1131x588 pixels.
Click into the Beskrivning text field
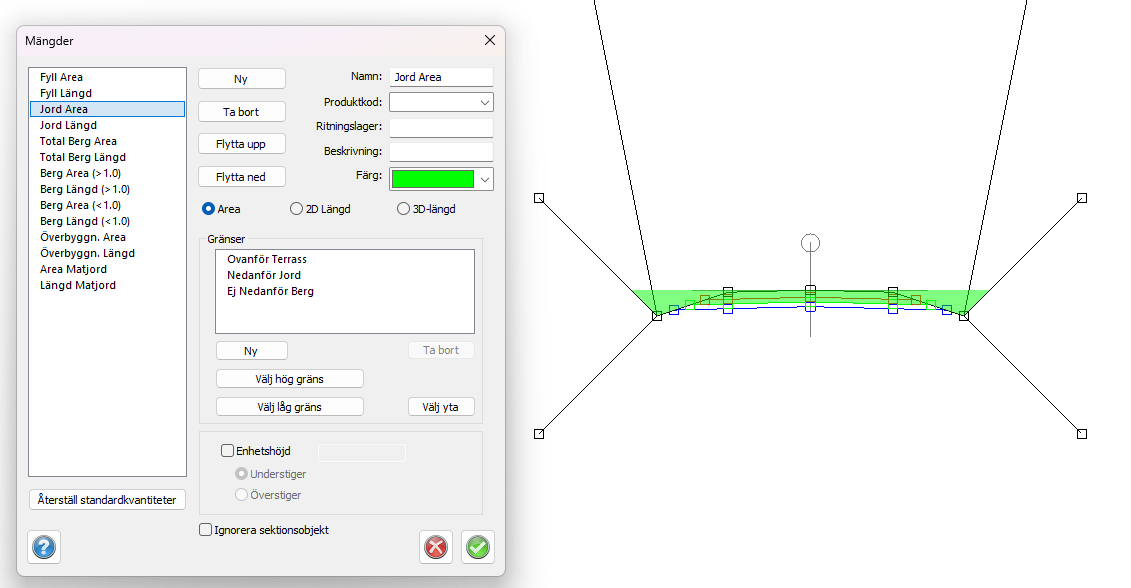click(x=441, y=152)
